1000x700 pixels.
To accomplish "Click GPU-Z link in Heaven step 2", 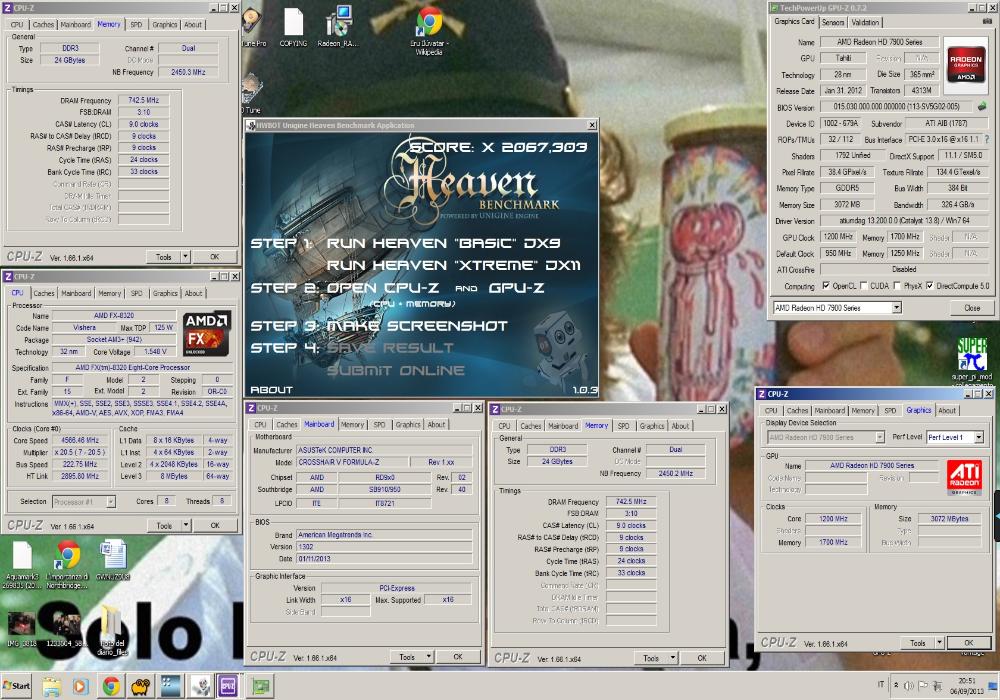I will coord(516,288).
